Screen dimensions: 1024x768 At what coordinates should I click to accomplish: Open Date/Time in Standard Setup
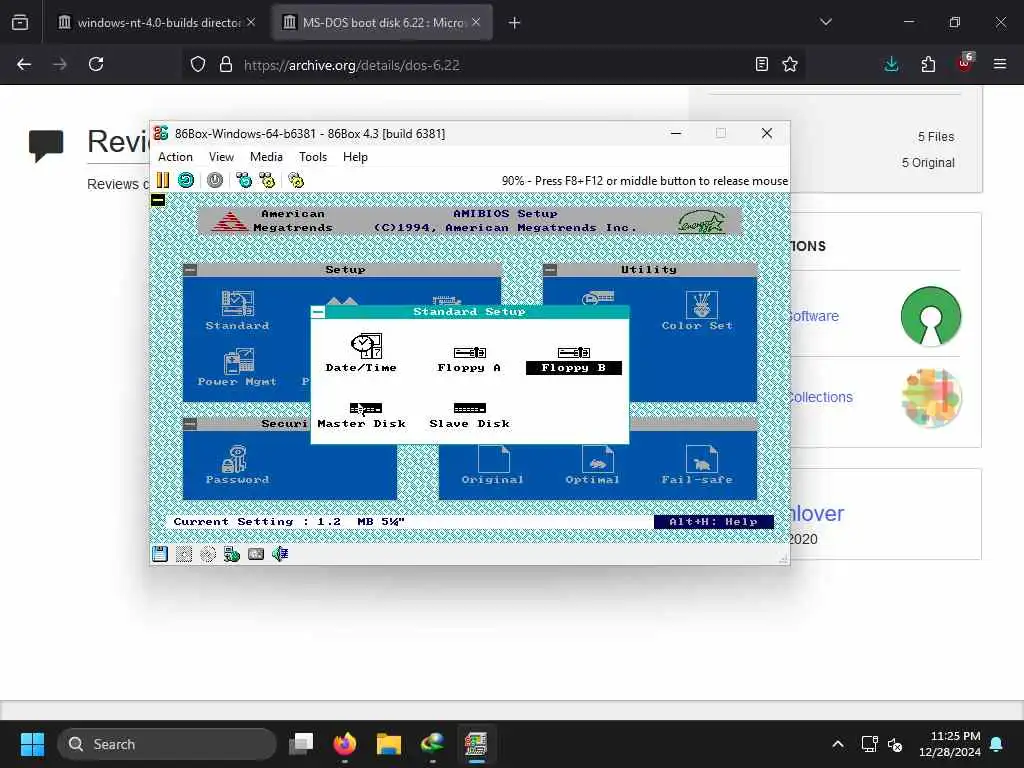pos(361,353)
